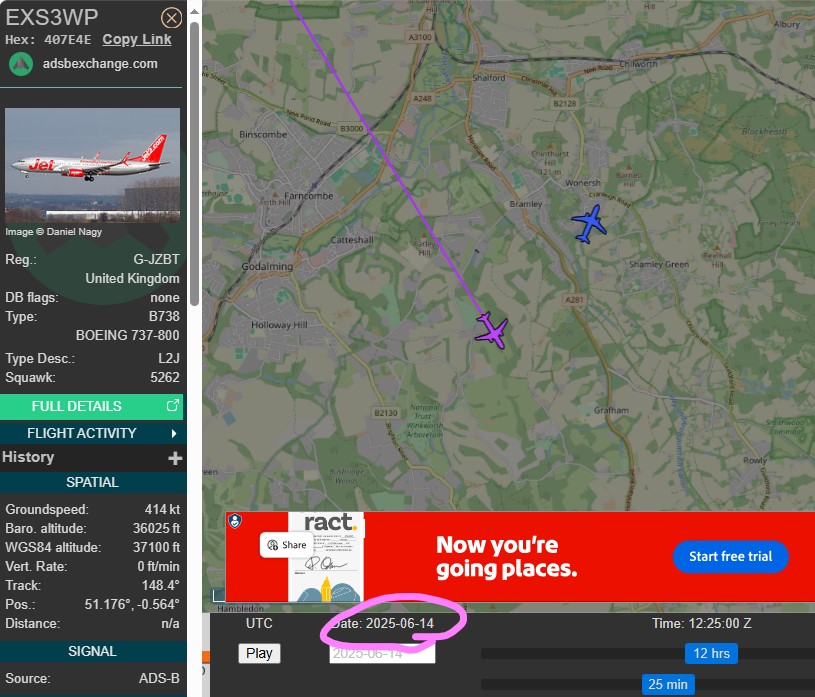Click the replay date input field
Screen dimensions: 815x697
(382, 654)
